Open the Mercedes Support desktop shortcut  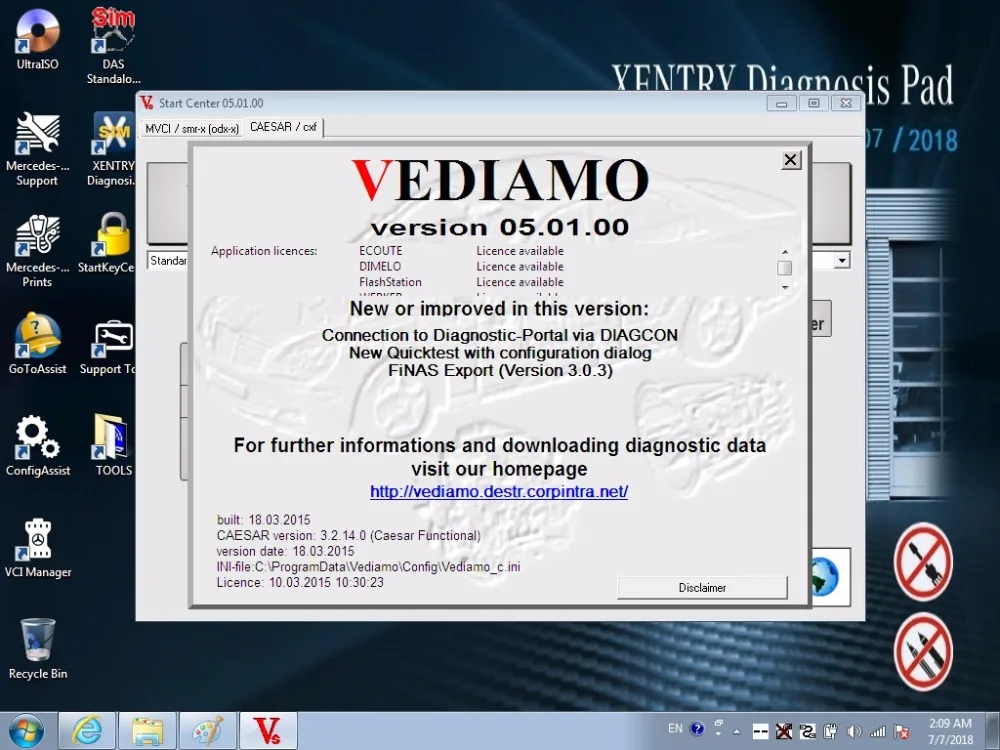[38, 149]
